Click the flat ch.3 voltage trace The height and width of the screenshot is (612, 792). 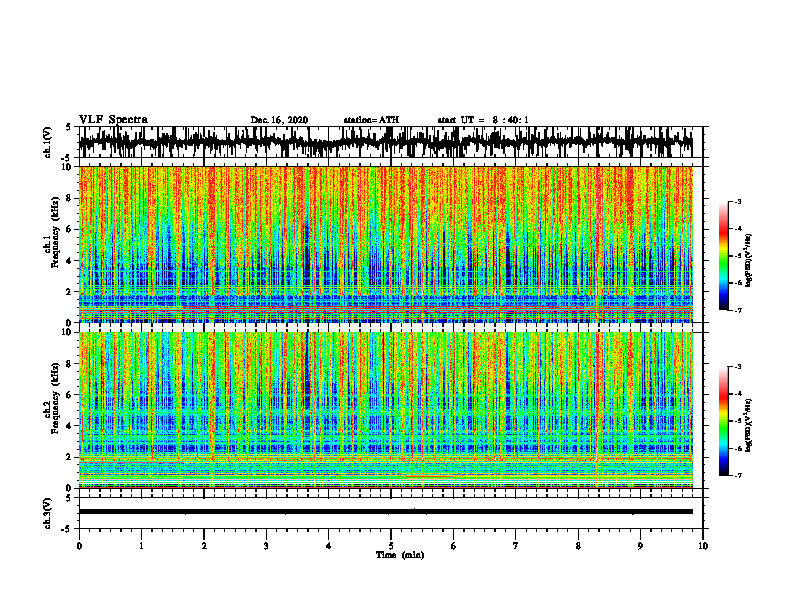[x=385, y=512]
